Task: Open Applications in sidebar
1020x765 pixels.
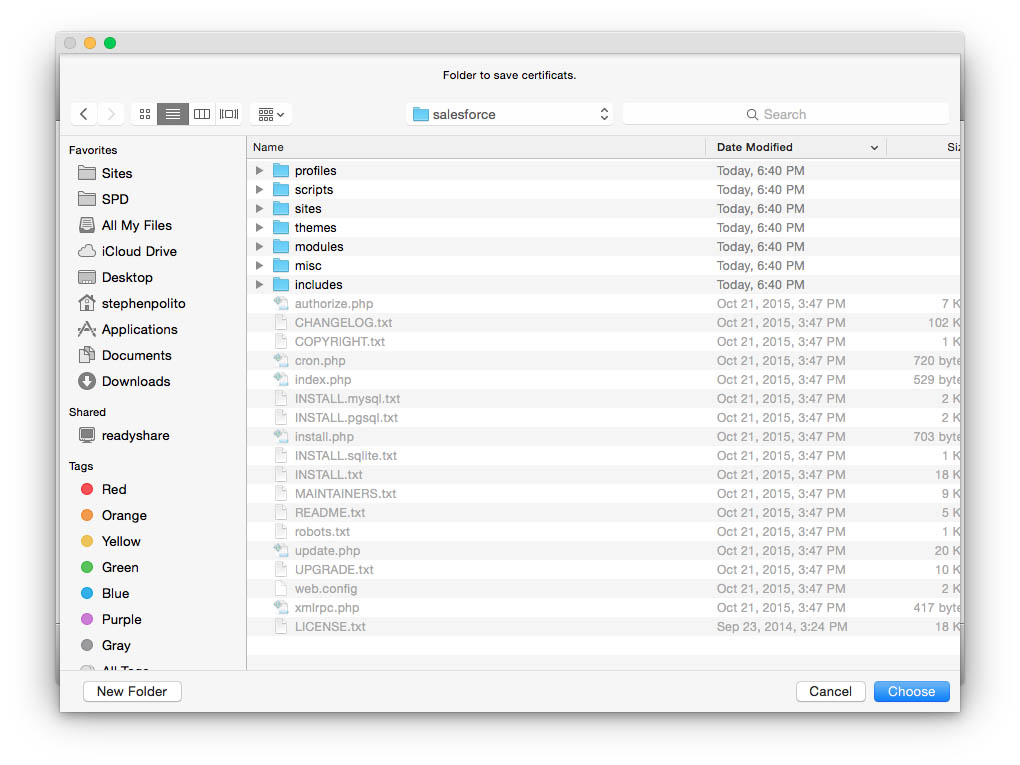Action: click(139, 329)
